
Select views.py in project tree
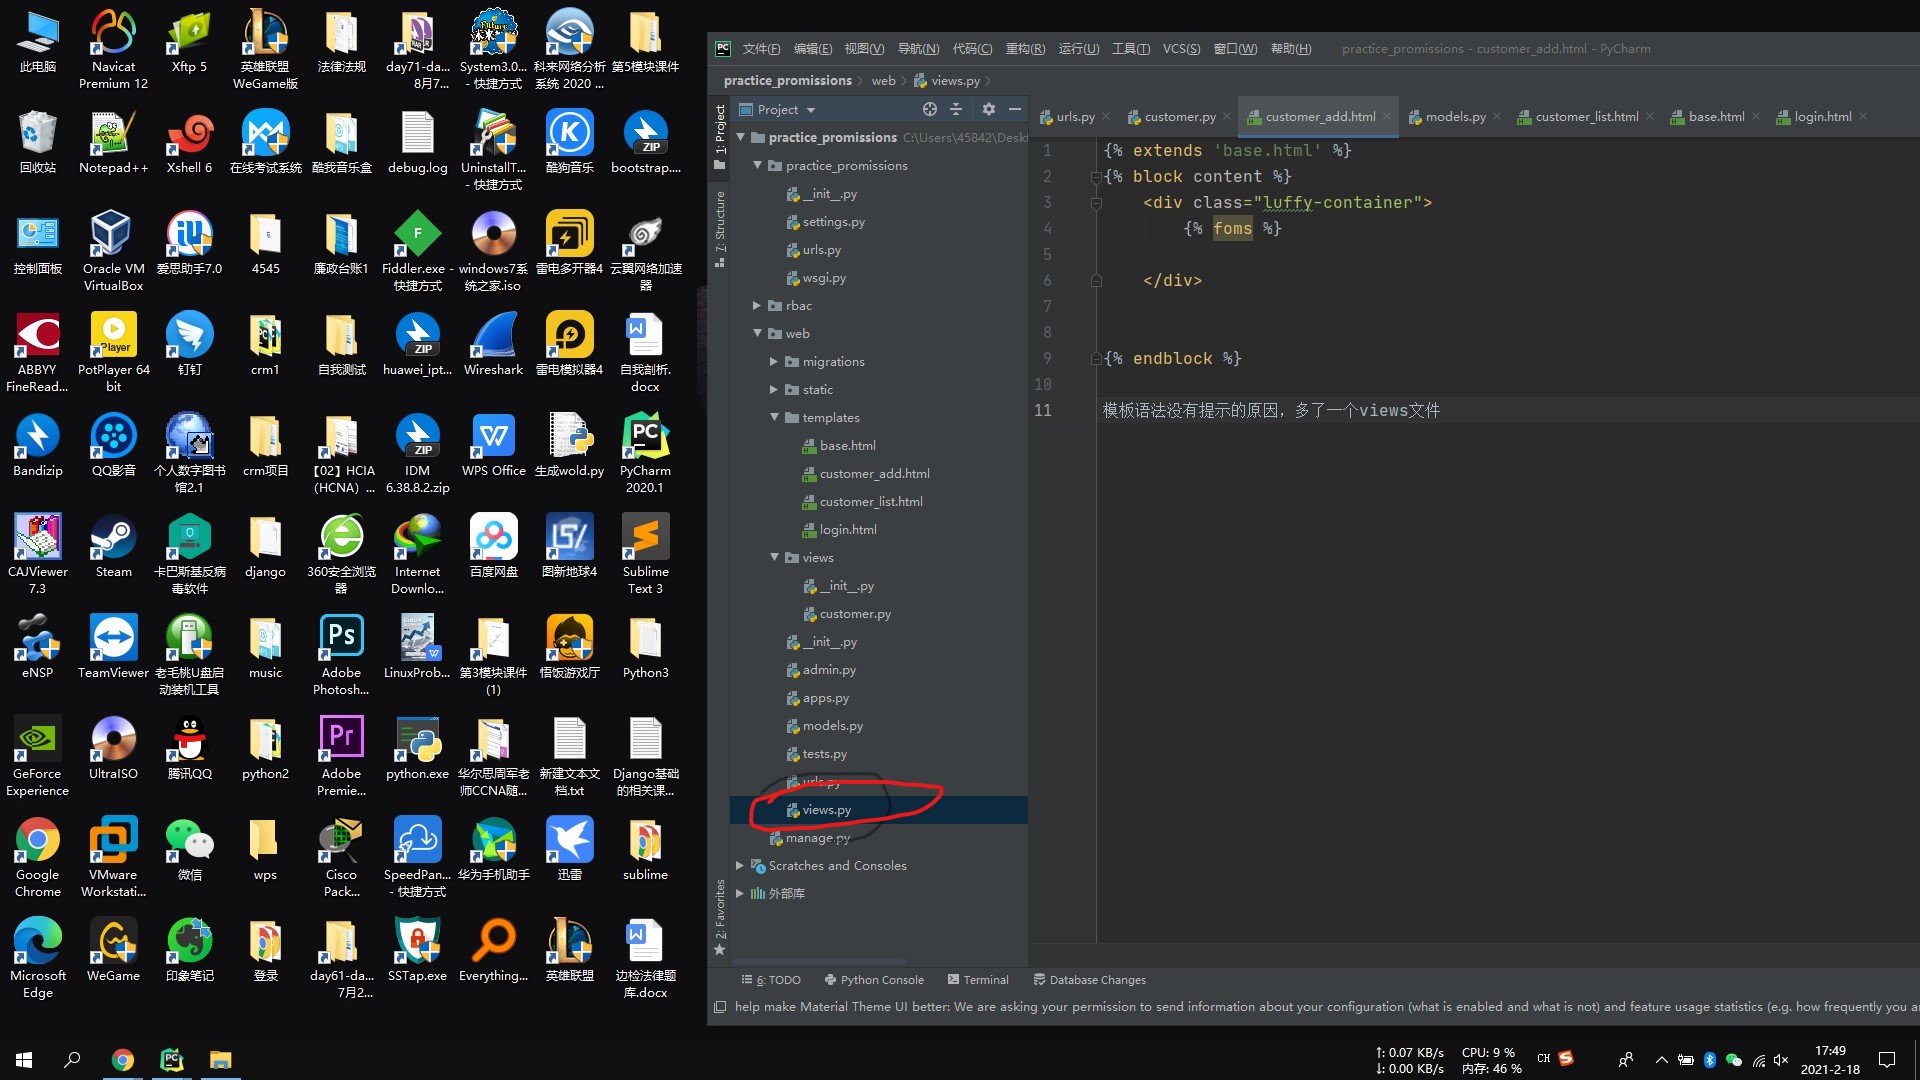[826, 810]
